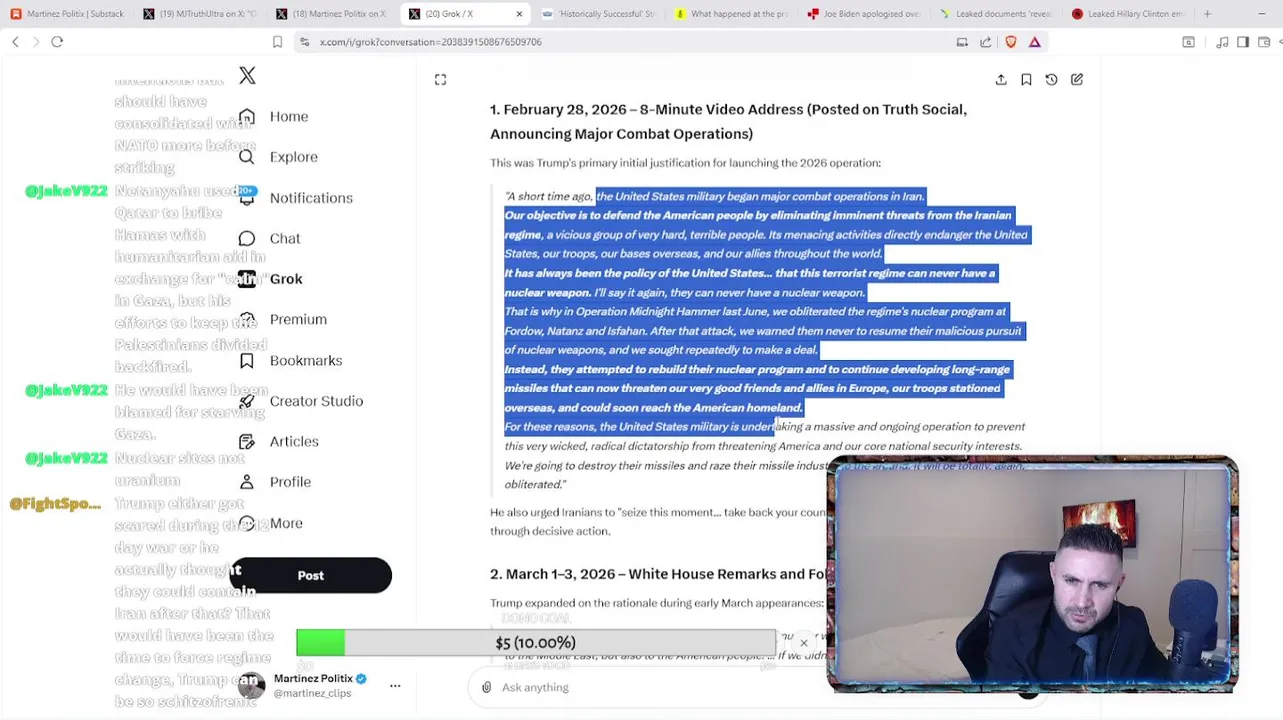
Task: Attach a file with the paperclip icon
Action: (486, 687)
